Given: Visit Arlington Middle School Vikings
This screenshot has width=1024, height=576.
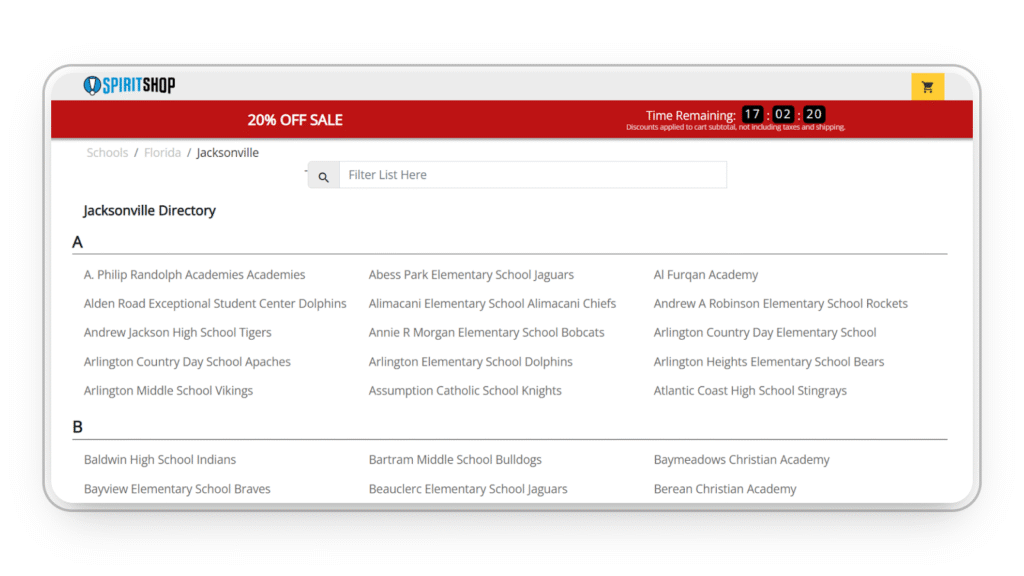Looking at the screenshot, I should point(168,391).
